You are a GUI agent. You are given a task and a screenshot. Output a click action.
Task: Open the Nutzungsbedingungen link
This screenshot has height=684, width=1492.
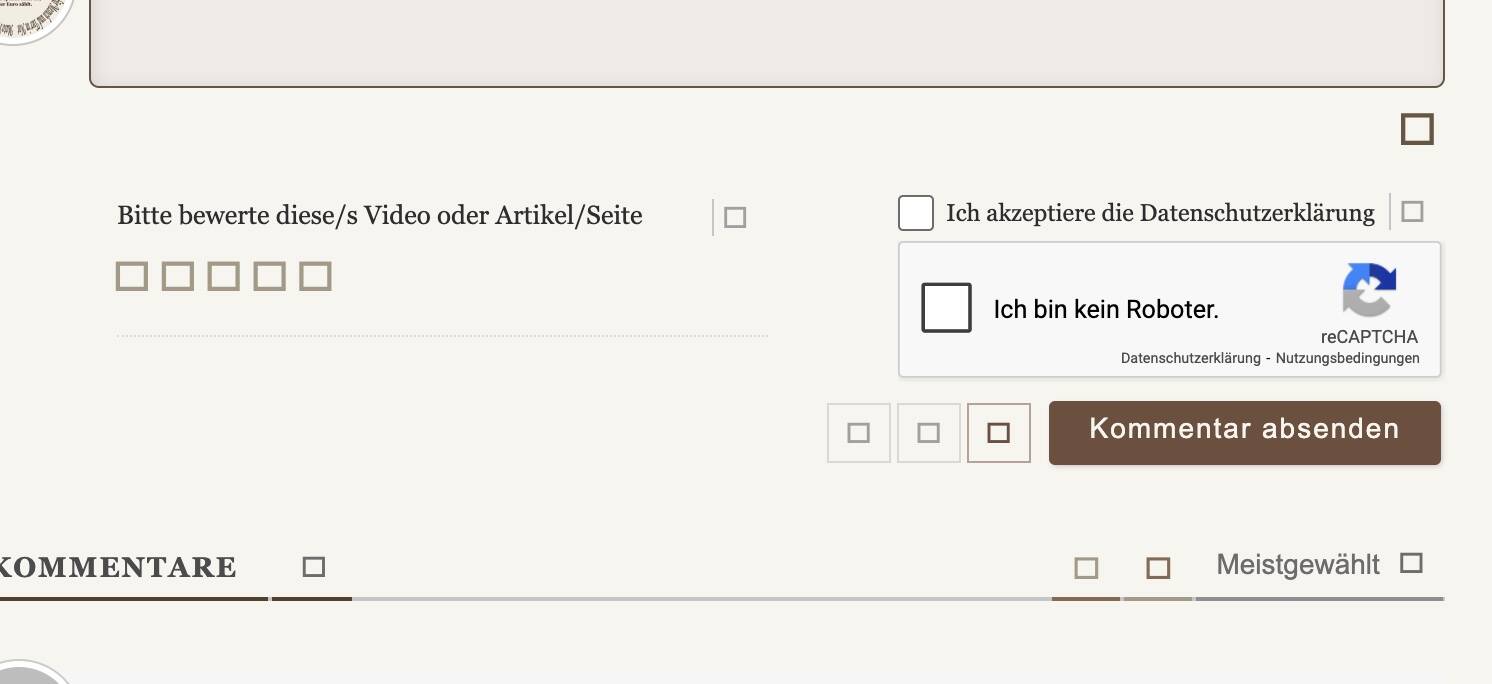(1348, 358)
